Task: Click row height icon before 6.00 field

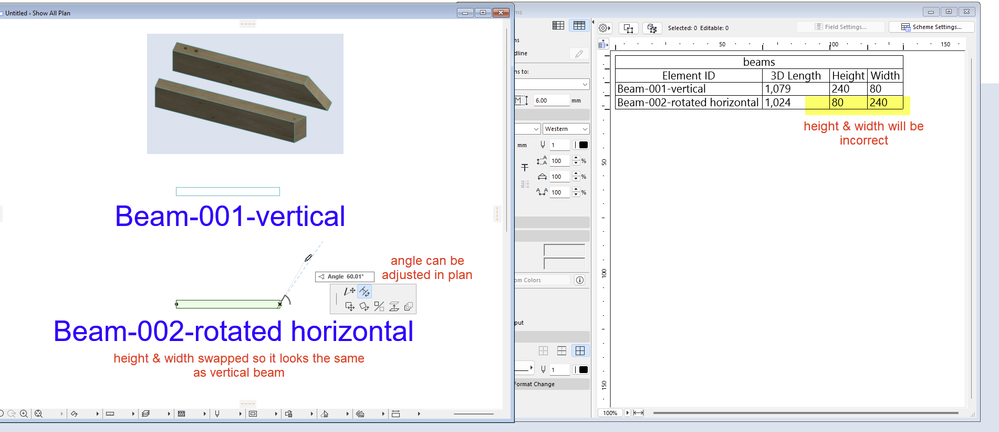Action: [x=521, y=100]
